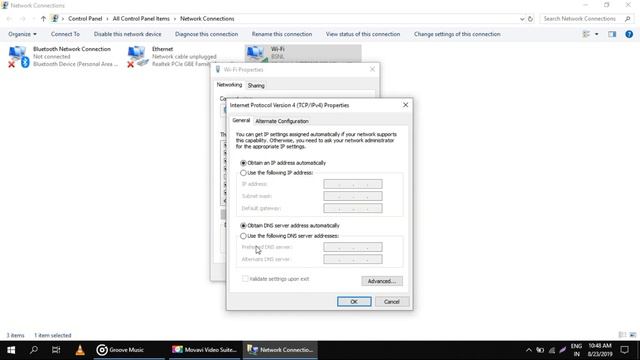Click the network tray icon
The width and height of the screenshot is (640, 360).
click(x=552, y=350)
